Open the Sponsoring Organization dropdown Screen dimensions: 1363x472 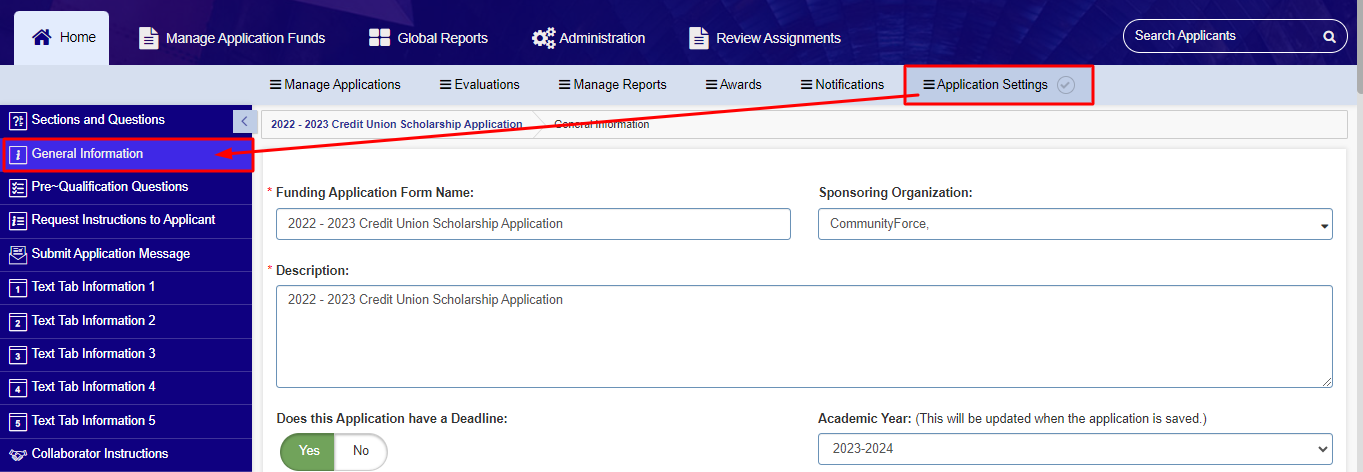(x=1075, y=224)
